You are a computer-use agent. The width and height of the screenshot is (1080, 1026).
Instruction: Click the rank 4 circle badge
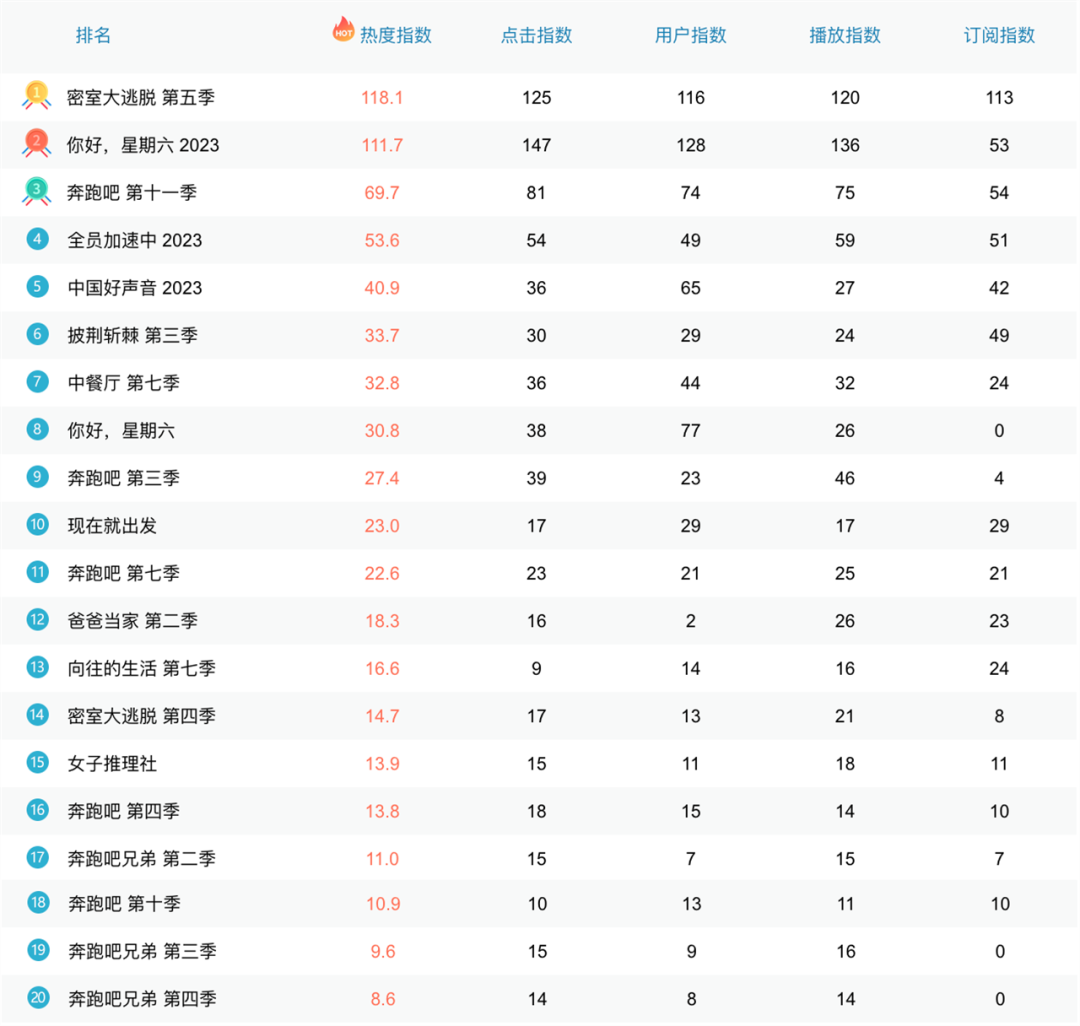pyautogui.click(x=38, y=239)
